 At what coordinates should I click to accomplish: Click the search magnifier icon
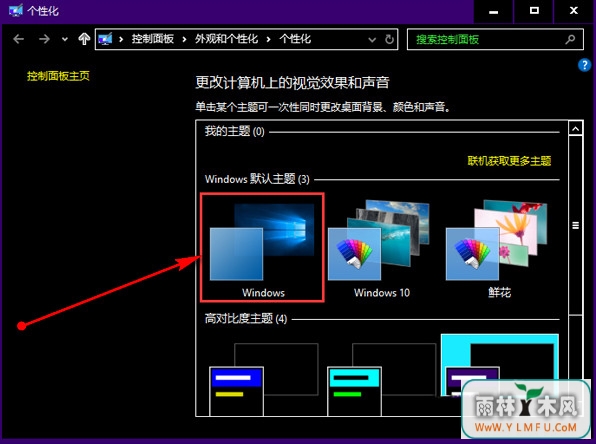pyautogui.click(x=570, y=39)
